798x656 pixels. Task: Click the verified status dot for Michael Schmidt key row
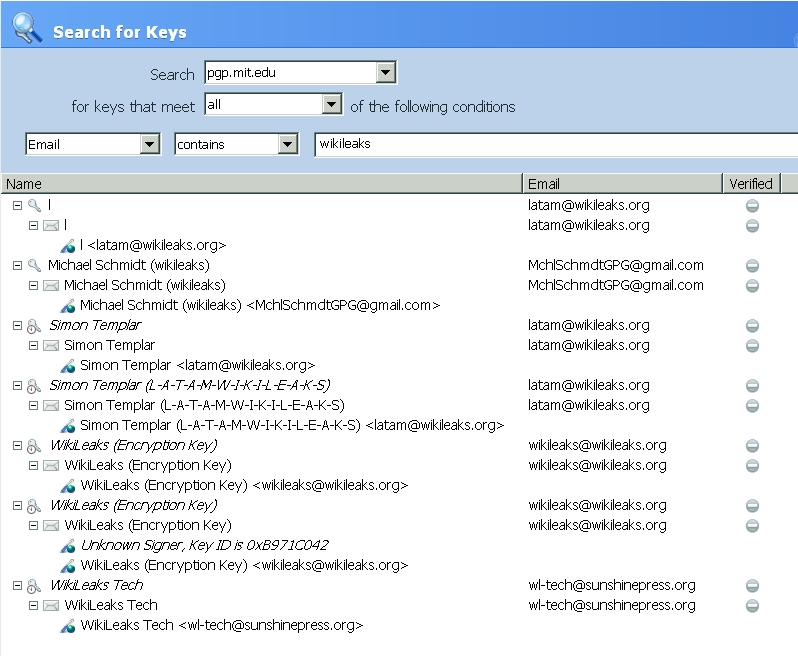point(752,266)
